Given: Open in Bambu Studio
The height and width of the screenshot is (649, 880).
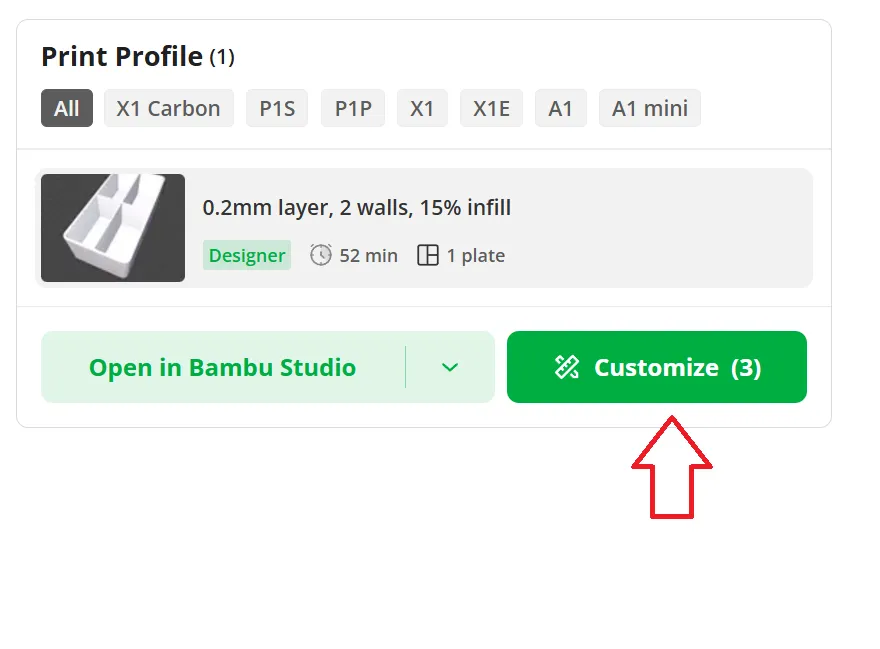Looking at the screenshot, I should 223,367.
